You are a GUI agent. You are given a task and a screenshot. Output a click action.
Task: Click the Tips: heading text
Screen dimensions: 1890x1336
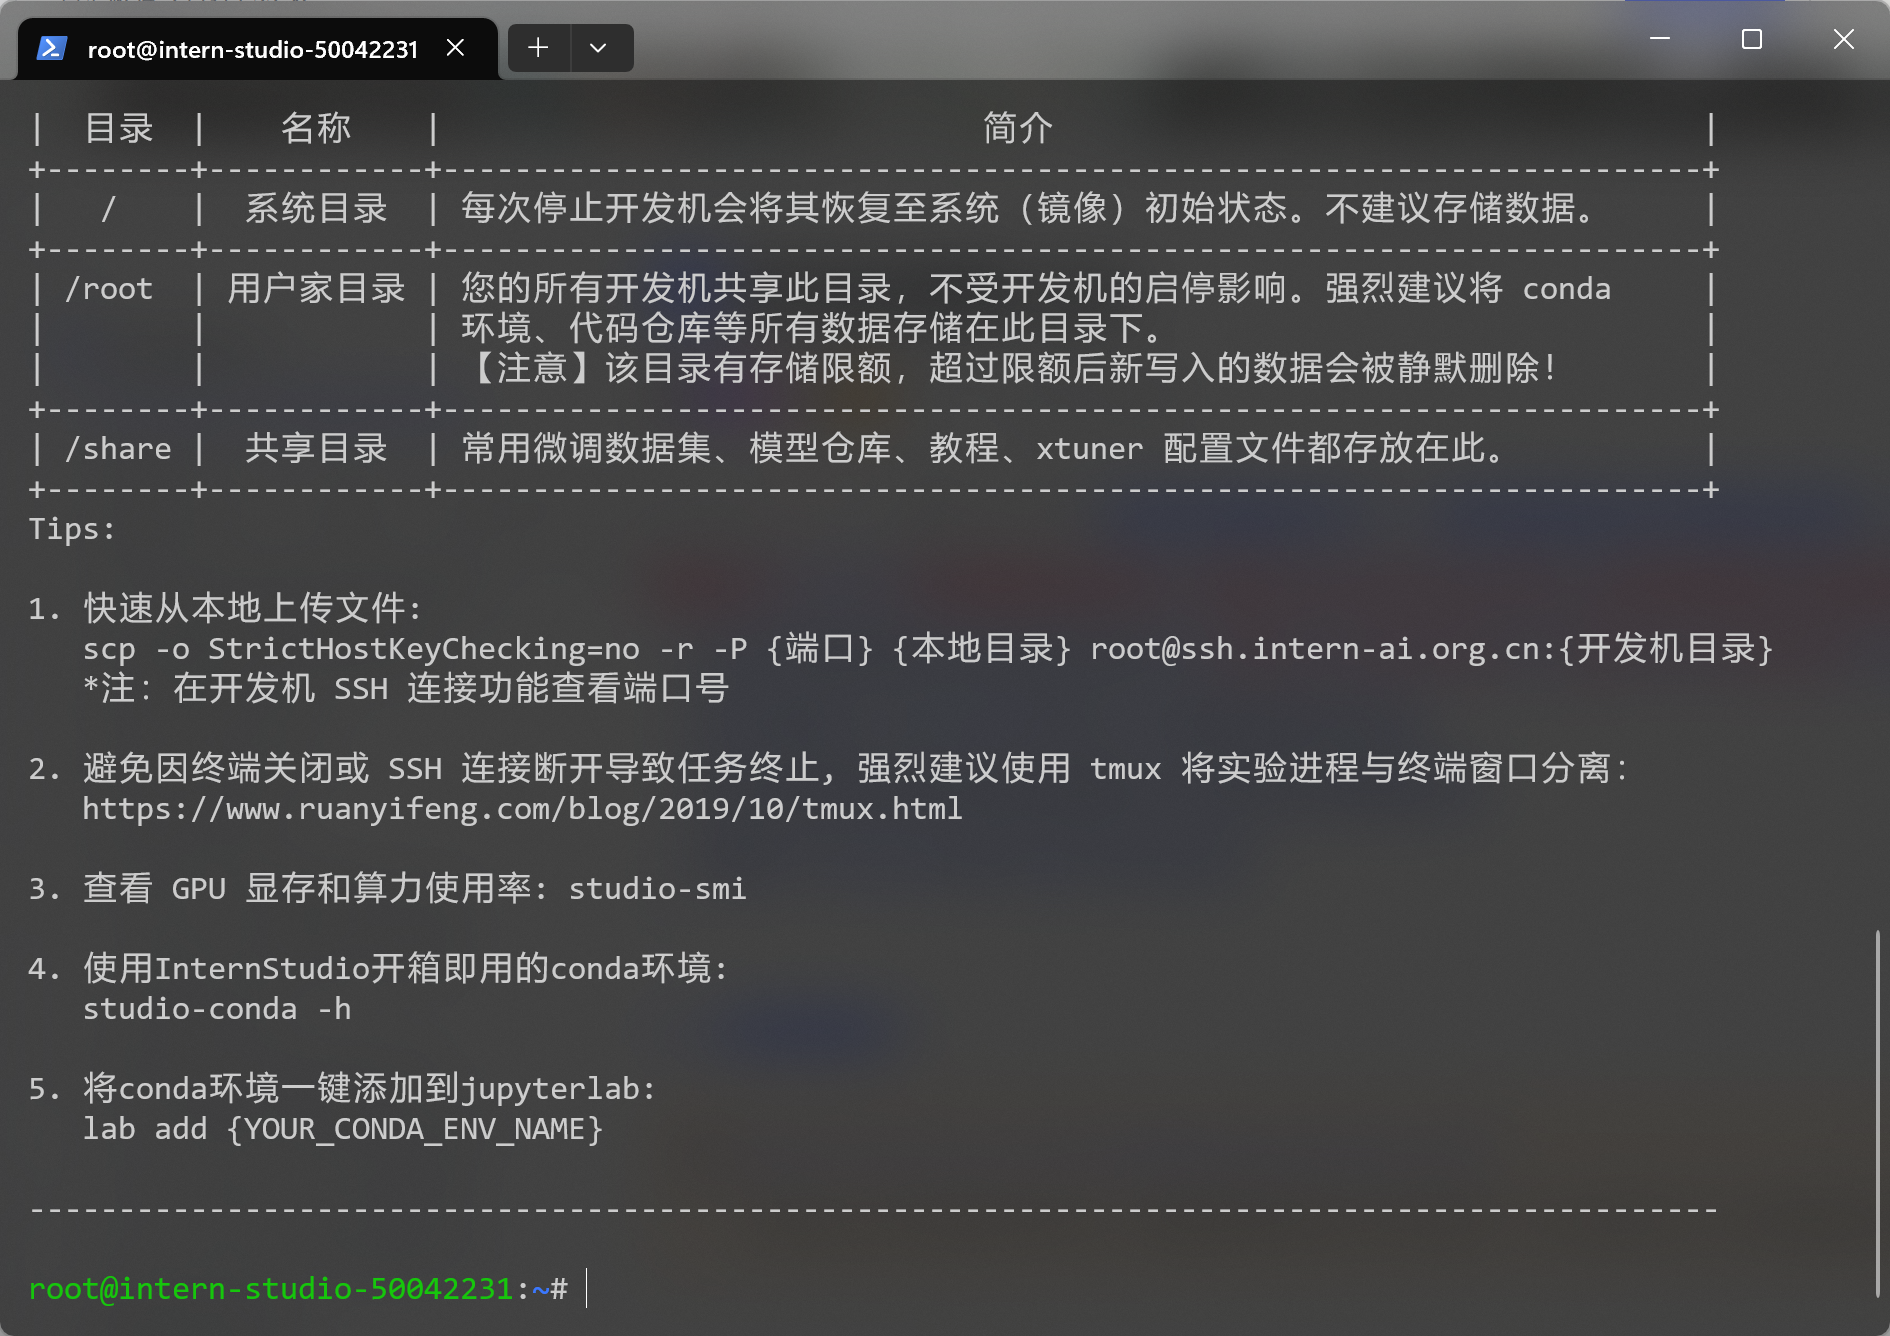point(72,528)
